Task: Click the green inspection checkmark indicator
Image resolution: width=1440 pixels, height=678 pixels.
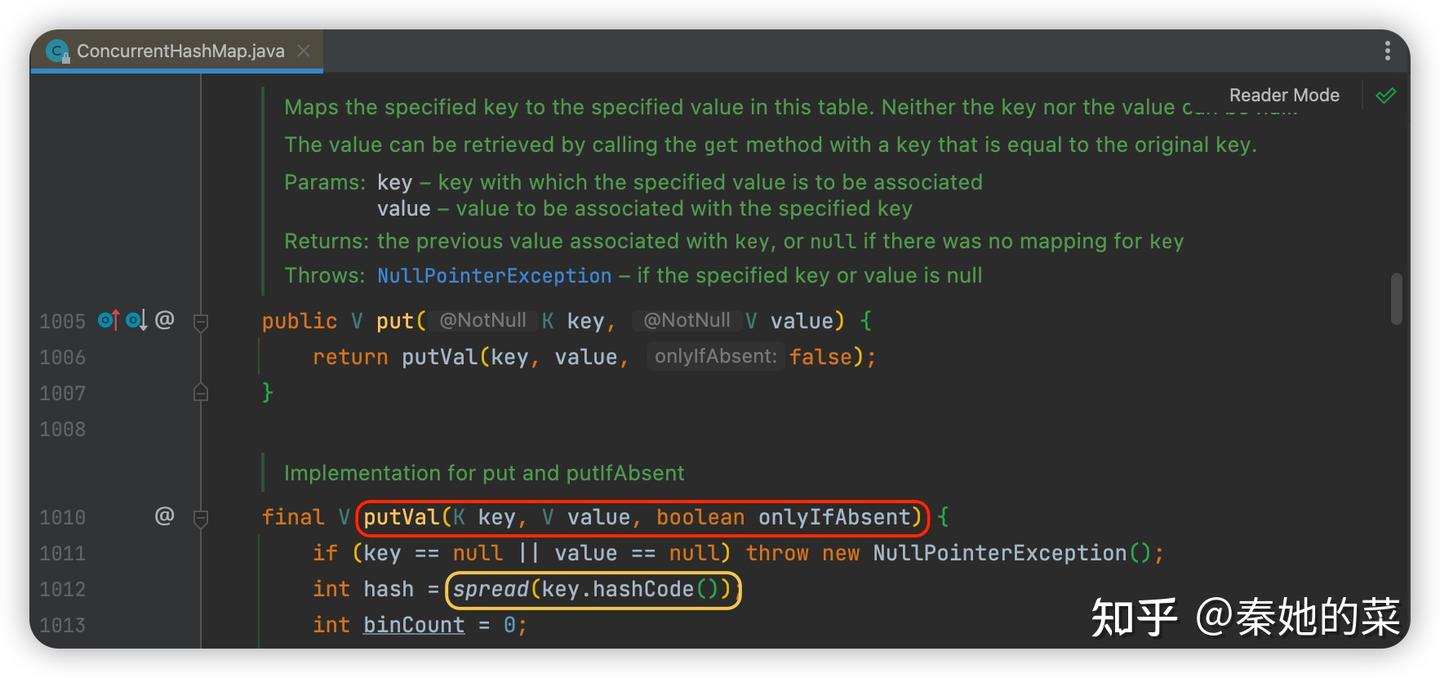Action: pyautogui.click(x=1386, y=96)
